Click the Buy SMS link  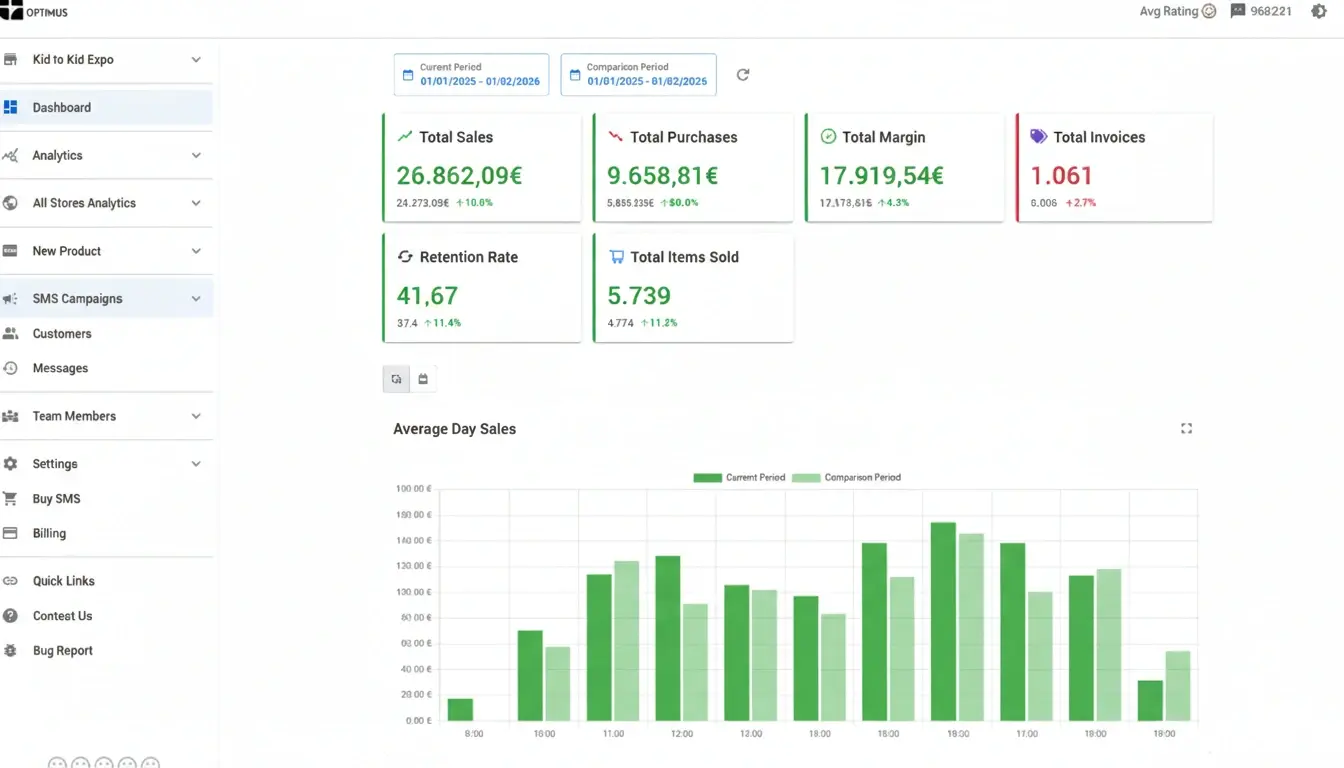[56, 499]
